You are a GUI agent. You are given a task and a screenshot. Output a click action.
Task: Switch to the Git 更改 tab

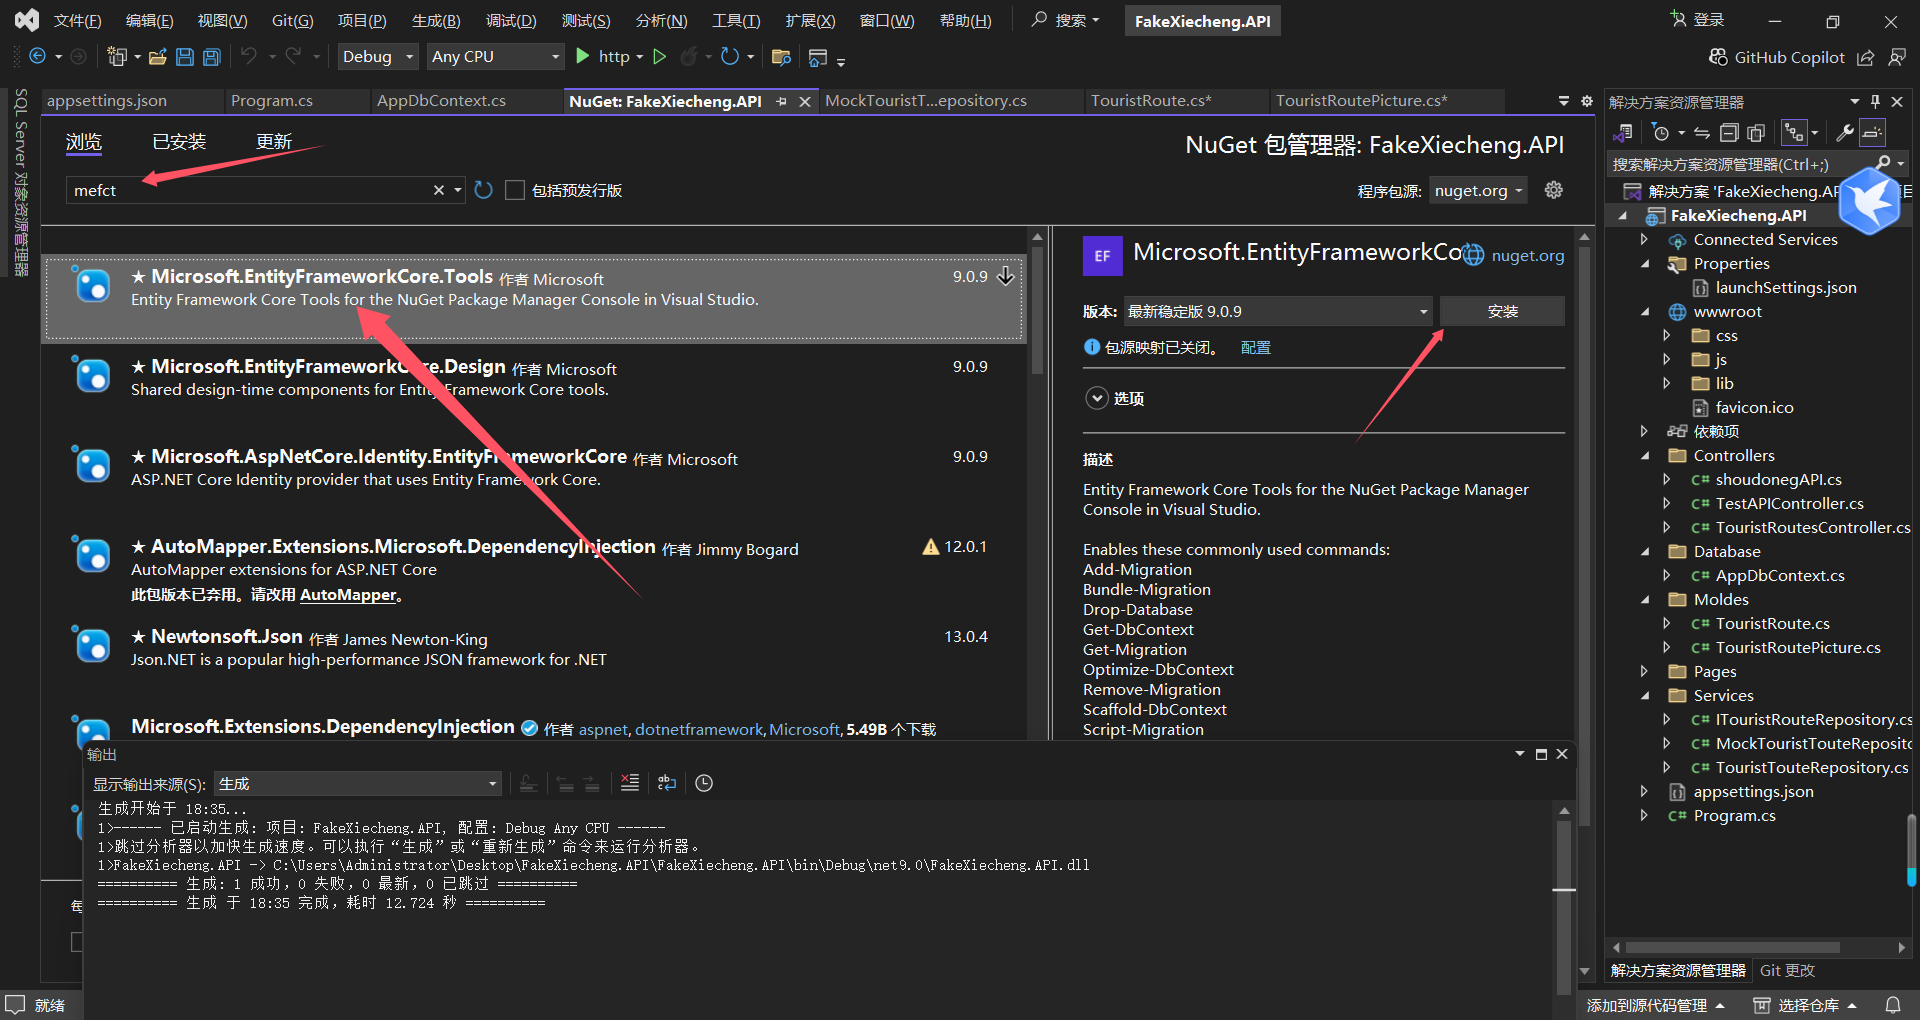(x=1787, y=971)
